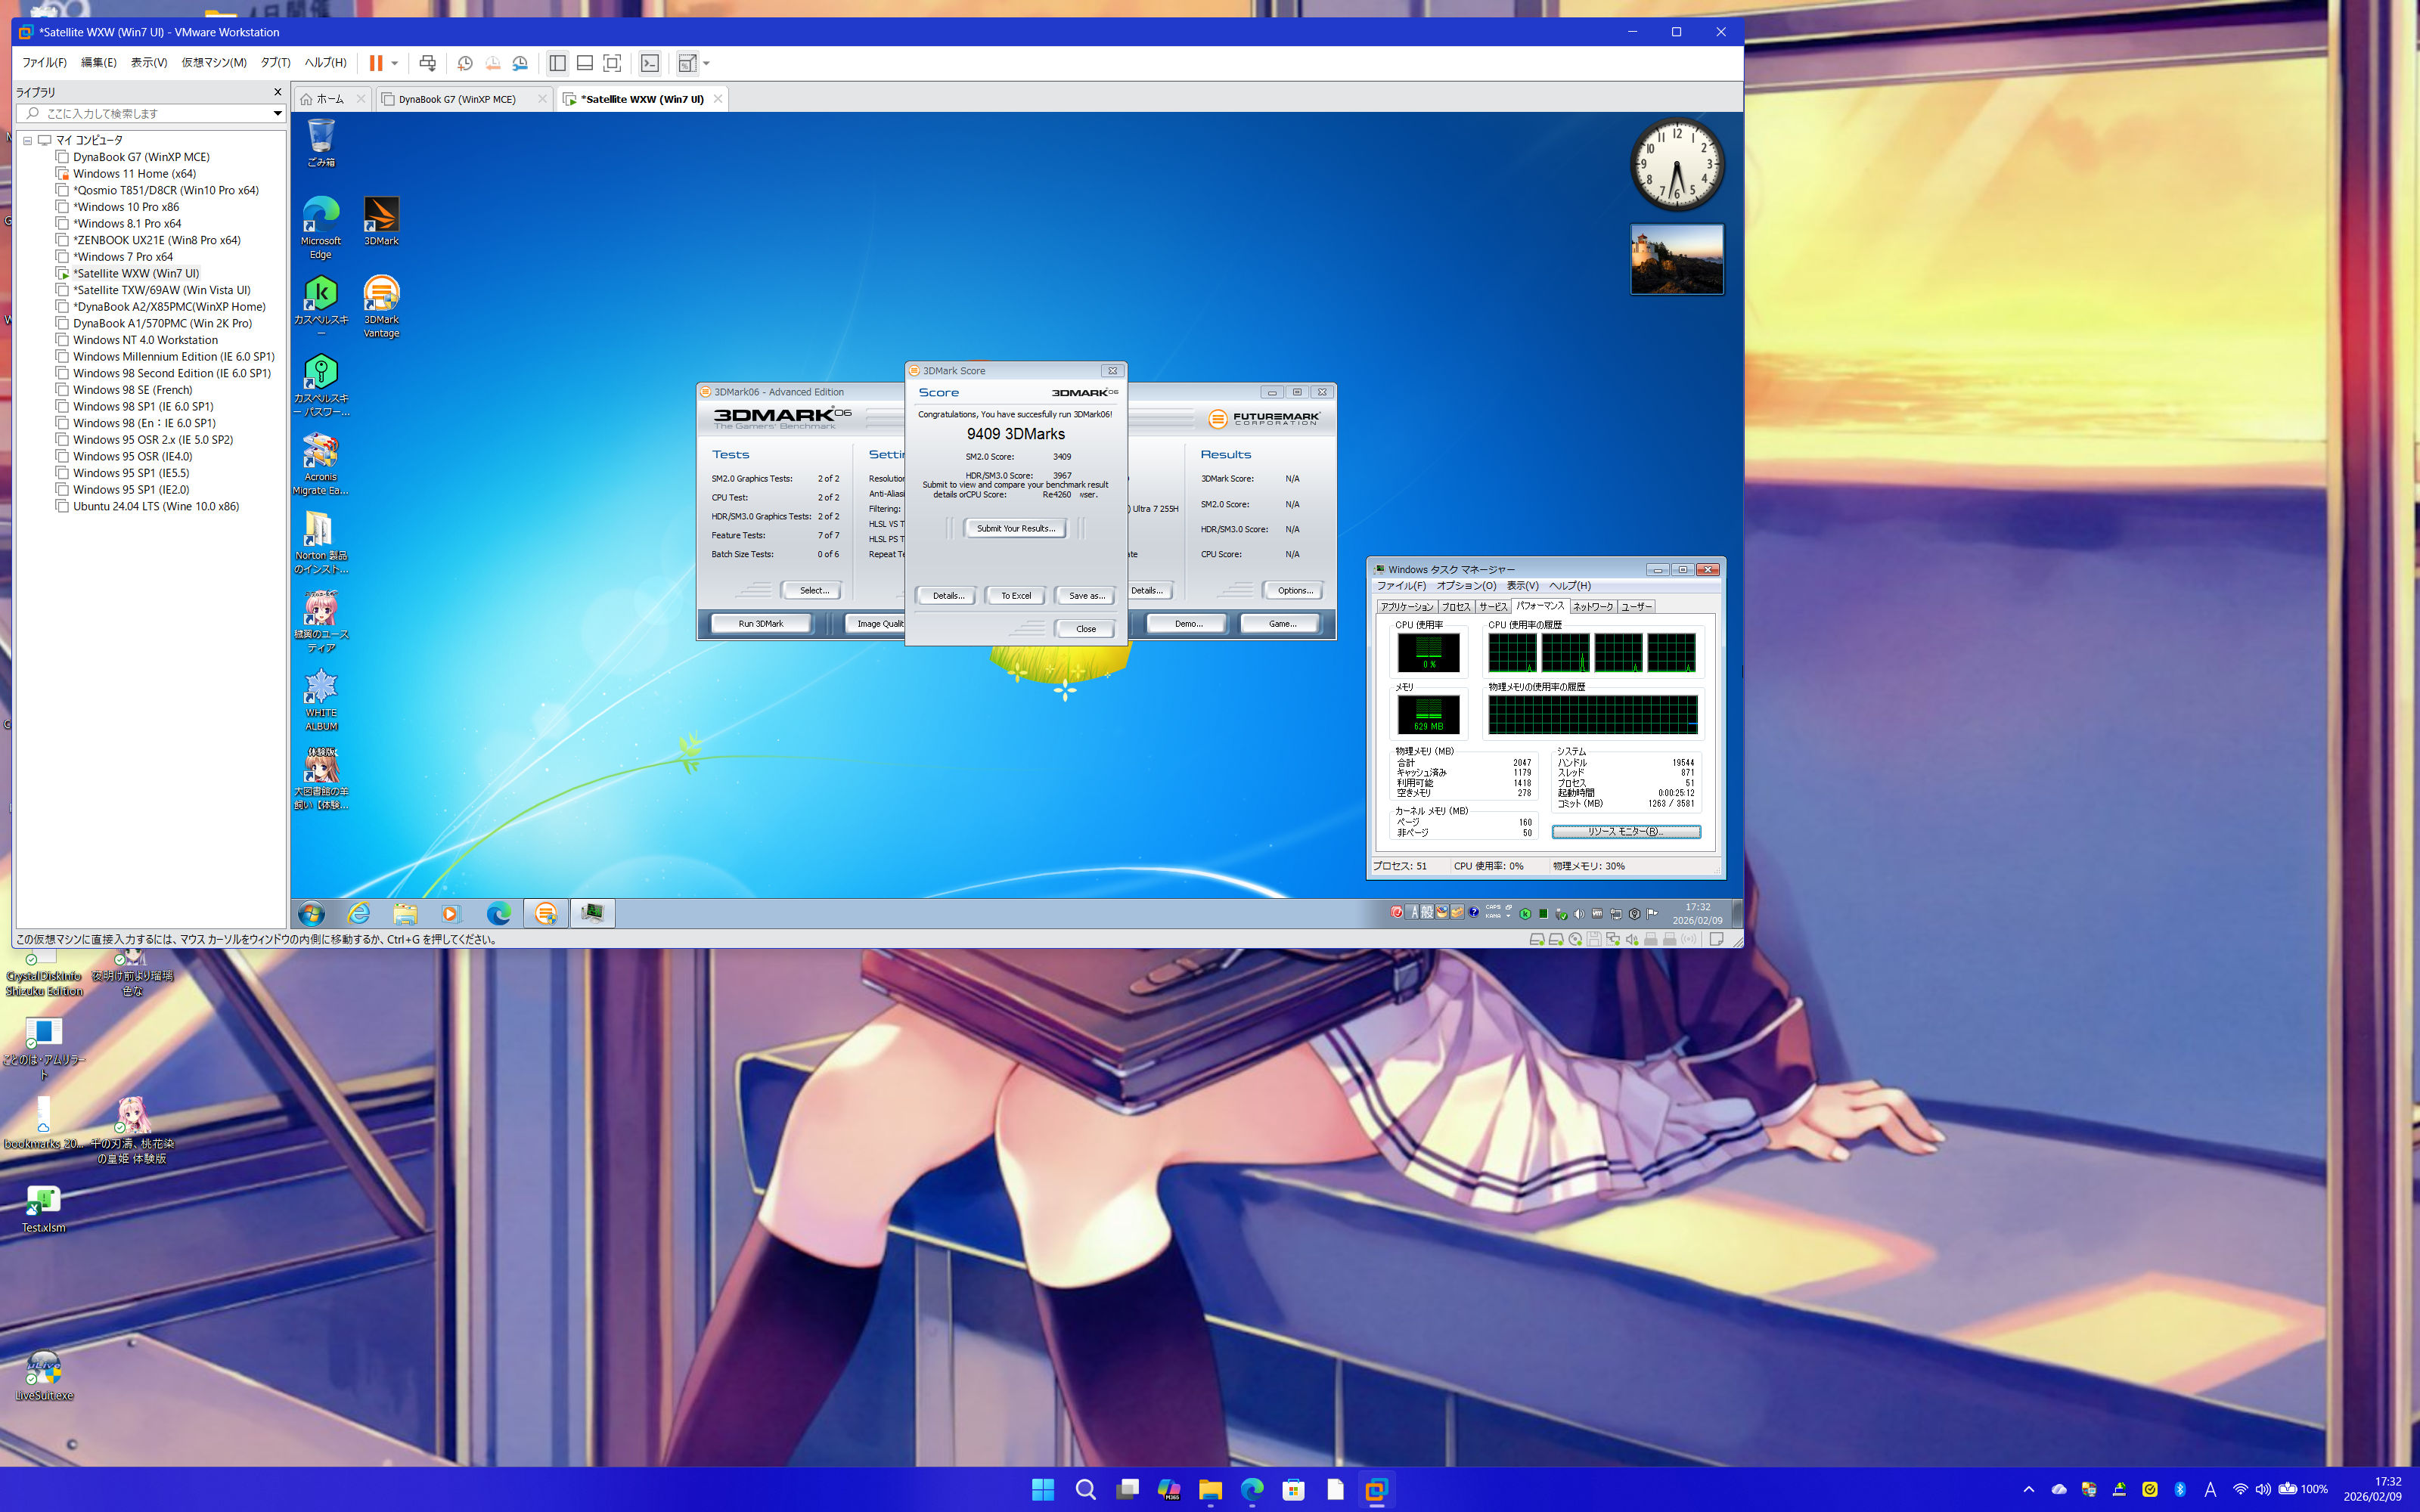The width and height of the screenshot is (2420, 1512).
Task: Toggle the library sidebar panel icon
Action: click(x=558, y=63)
